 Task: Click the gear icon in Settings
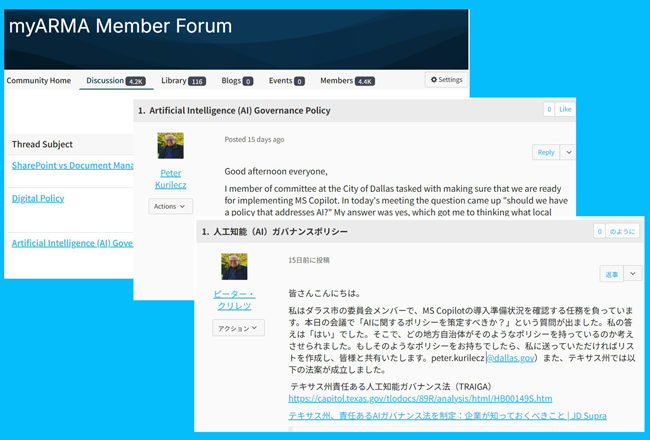pos(434,80)
